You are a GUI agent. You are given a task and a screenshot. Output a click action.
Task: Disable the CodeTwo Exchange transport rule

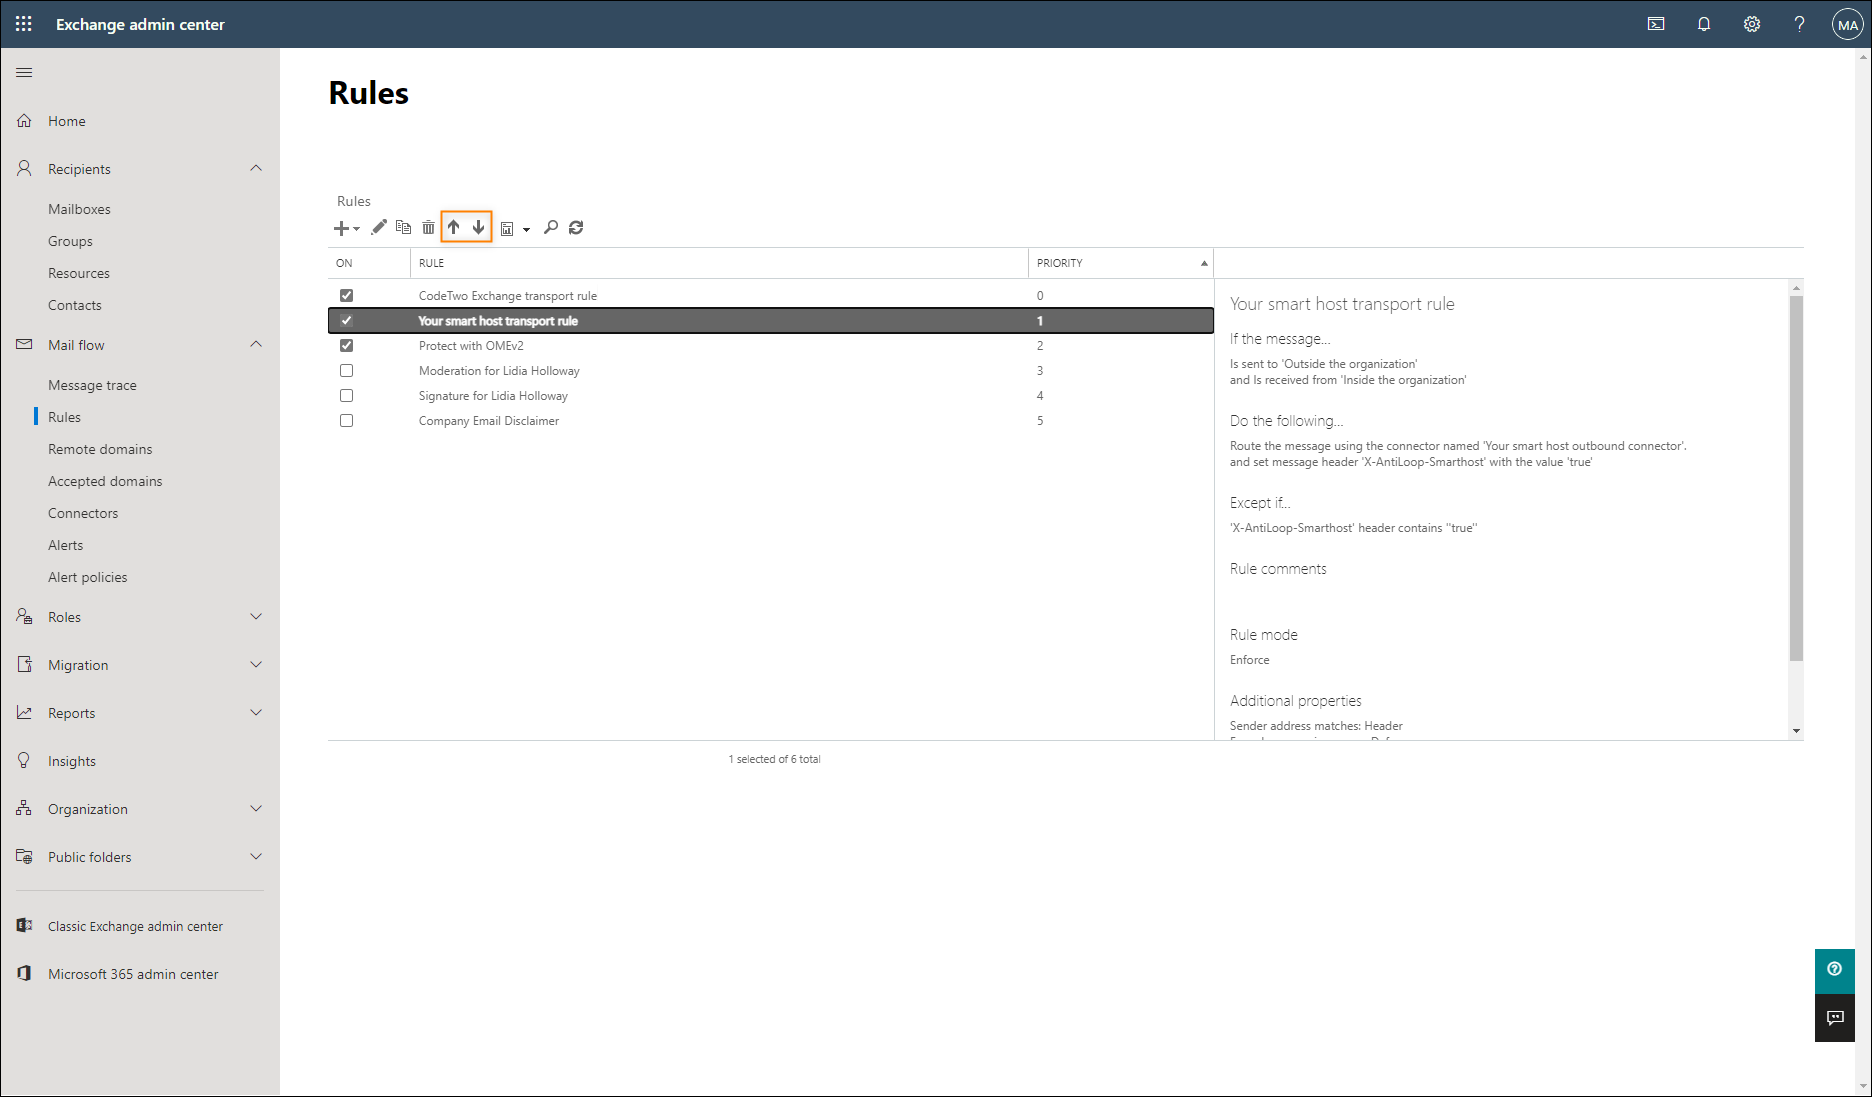pos(346,295)
